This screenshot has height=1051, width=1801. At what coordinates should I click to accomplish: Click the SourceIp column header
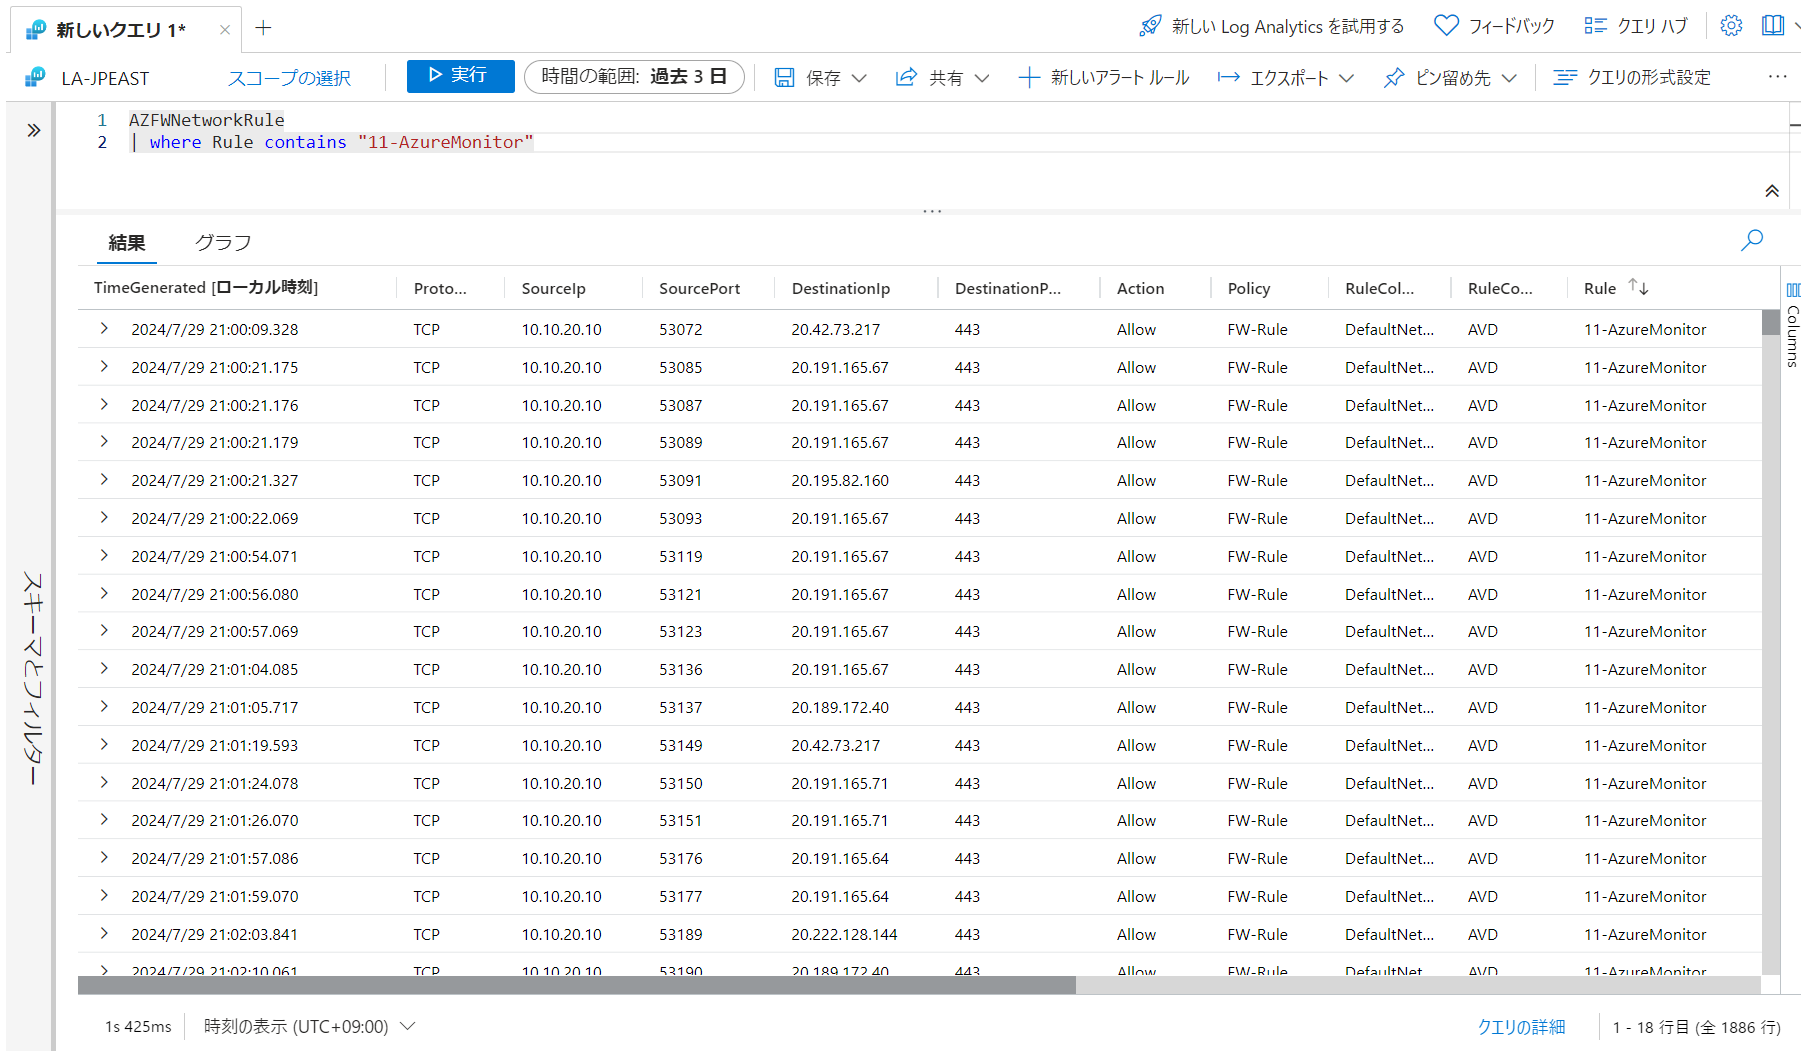[553, 288]
